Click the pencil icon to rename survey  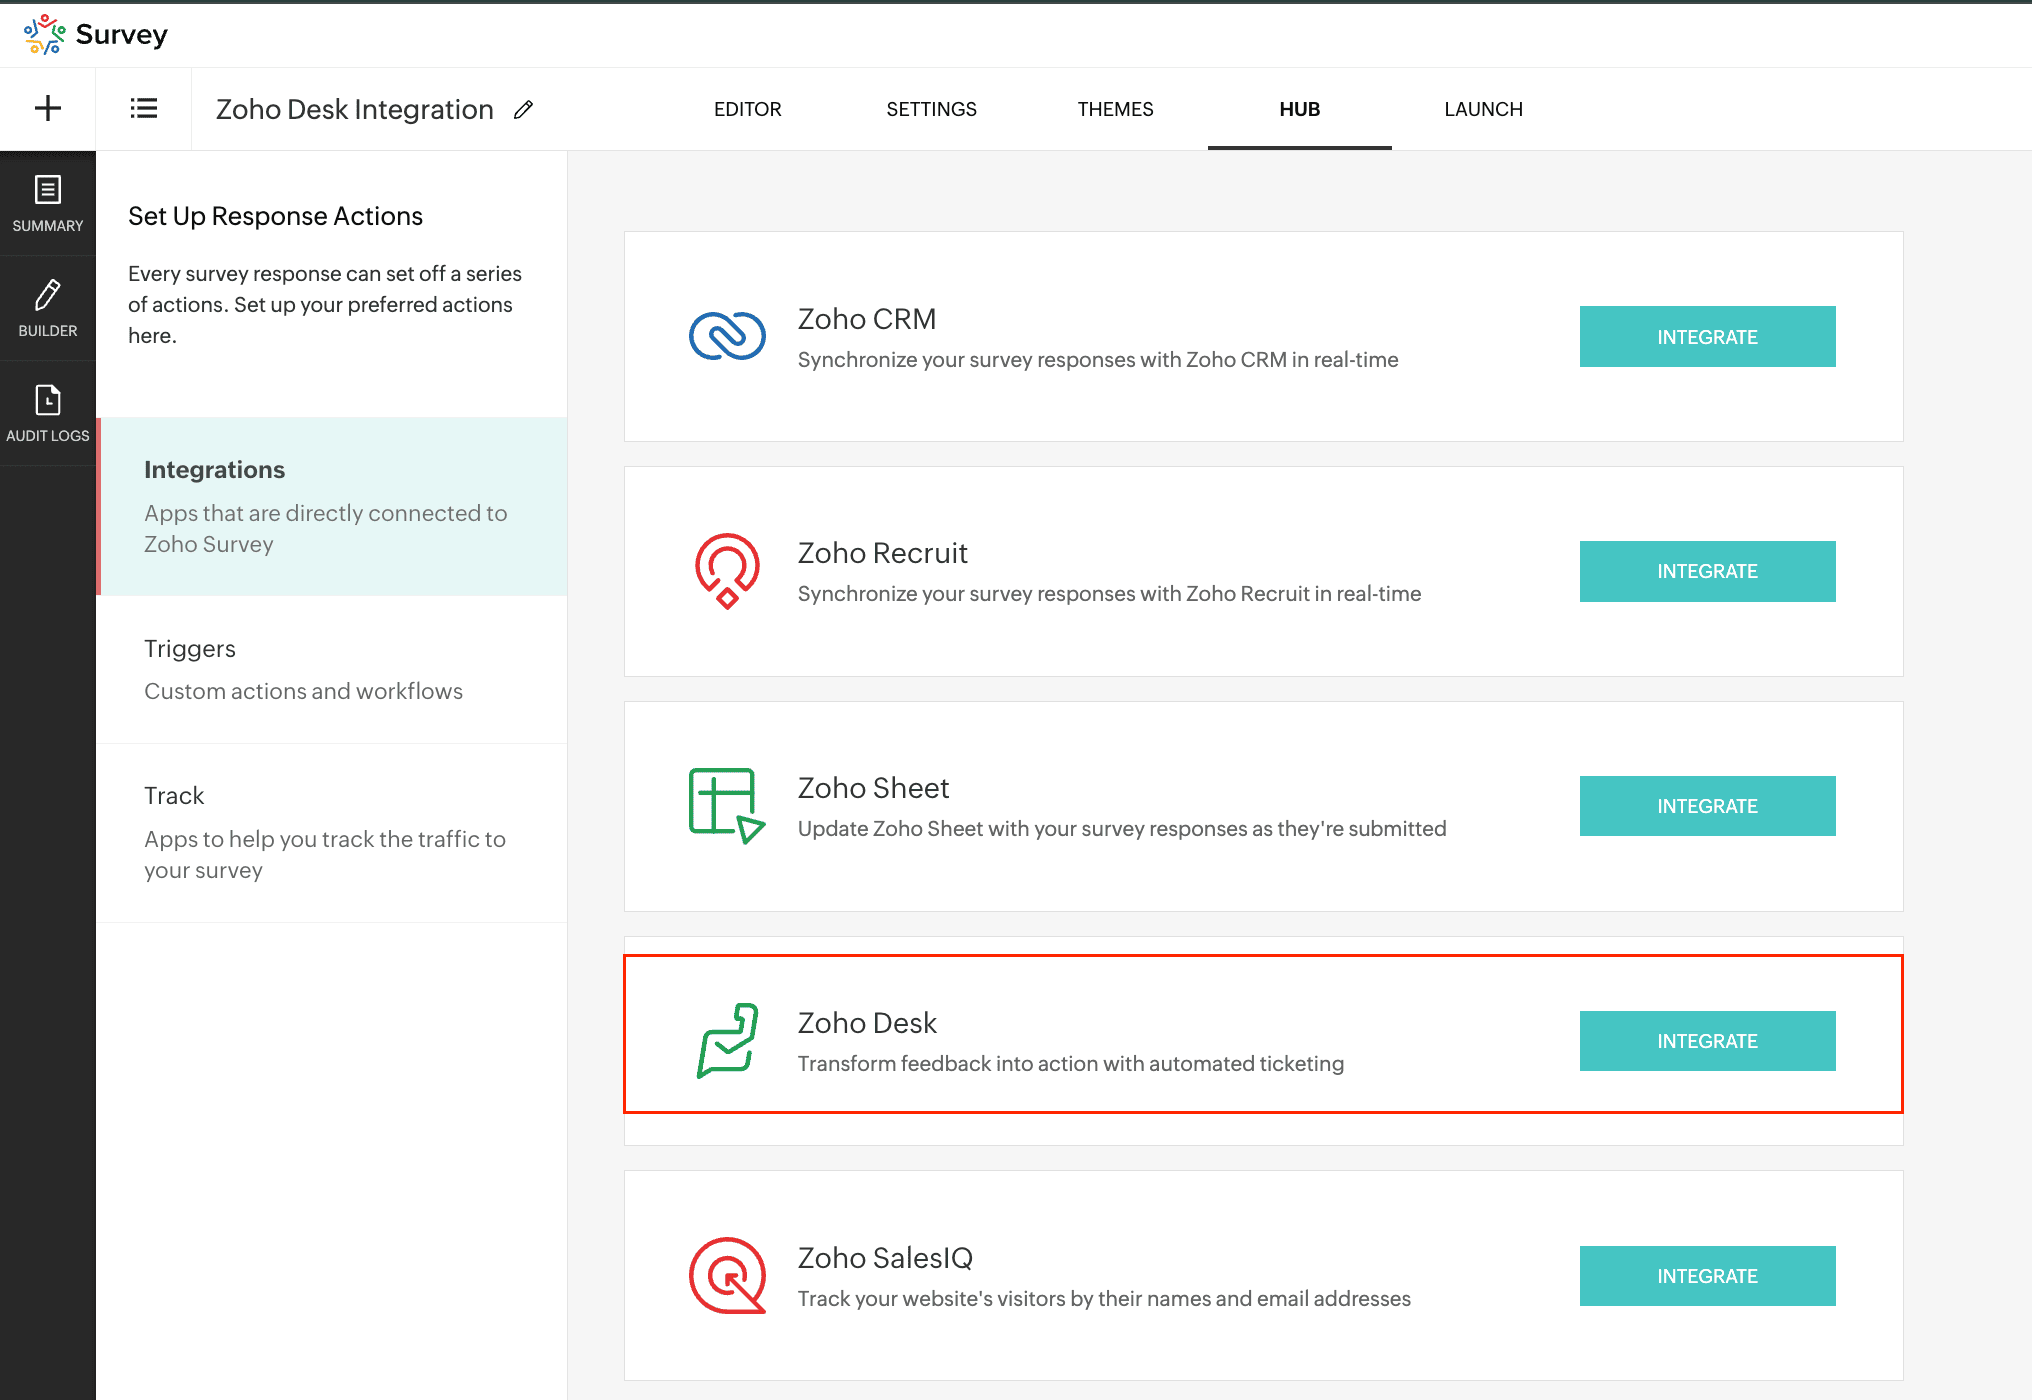[x=523, y=109]
